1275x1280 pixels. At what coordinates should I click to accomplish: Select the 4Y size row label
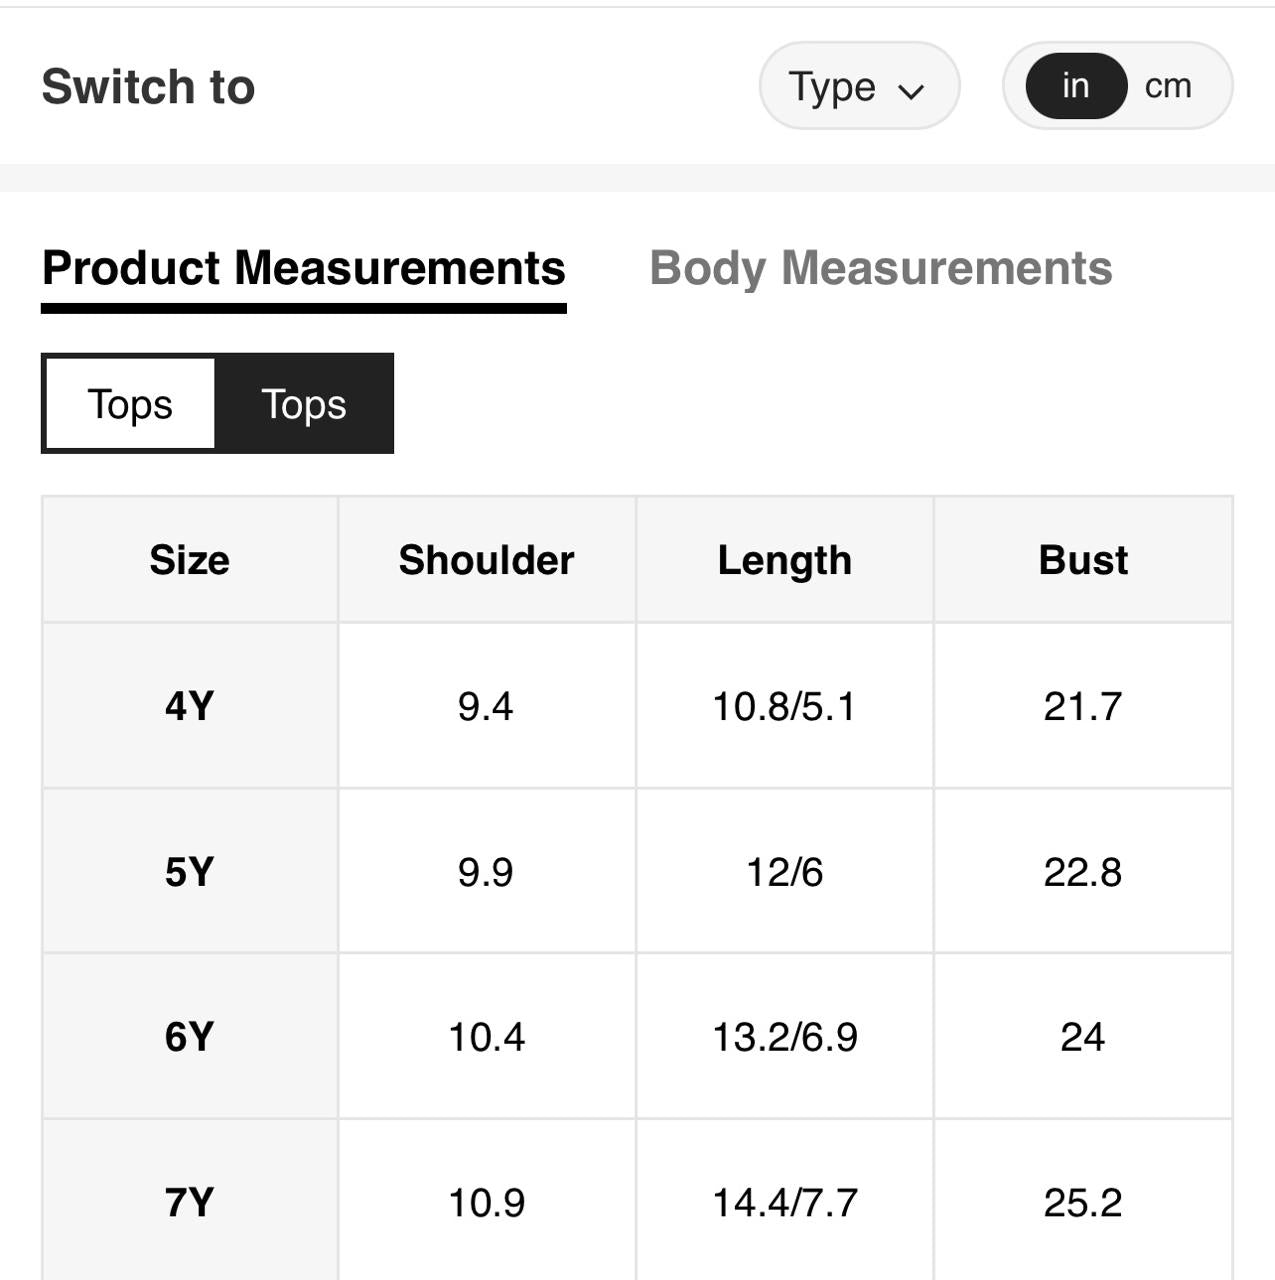[189, 706]
